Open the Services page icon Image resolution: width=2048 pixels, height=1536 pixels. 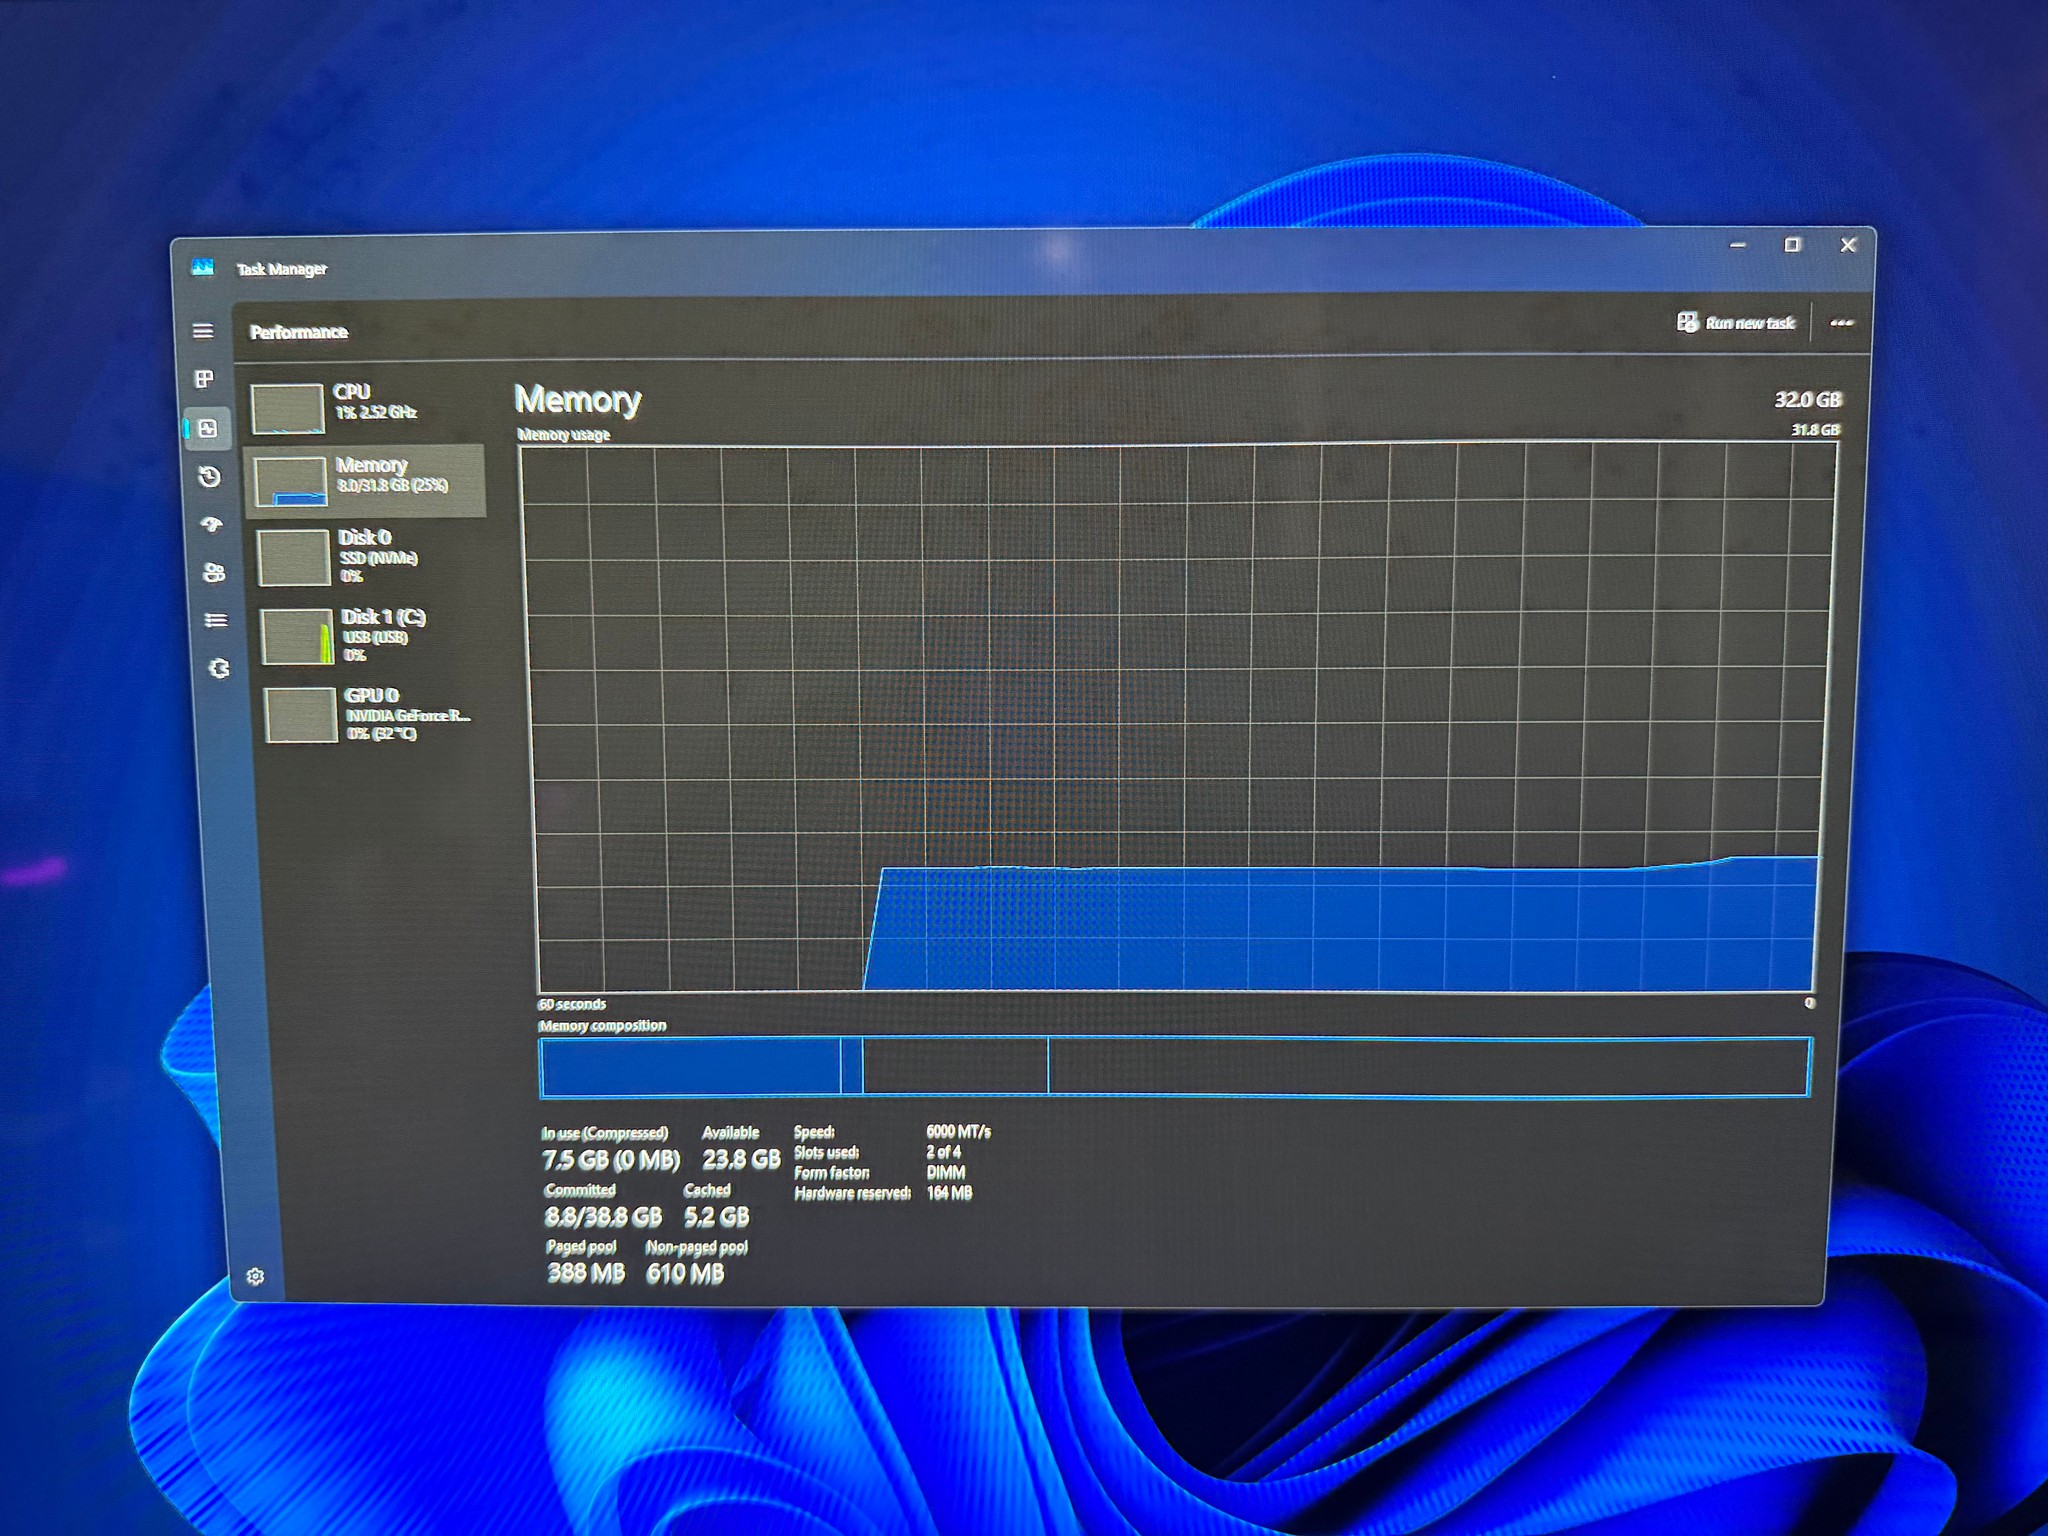(219, 668)
